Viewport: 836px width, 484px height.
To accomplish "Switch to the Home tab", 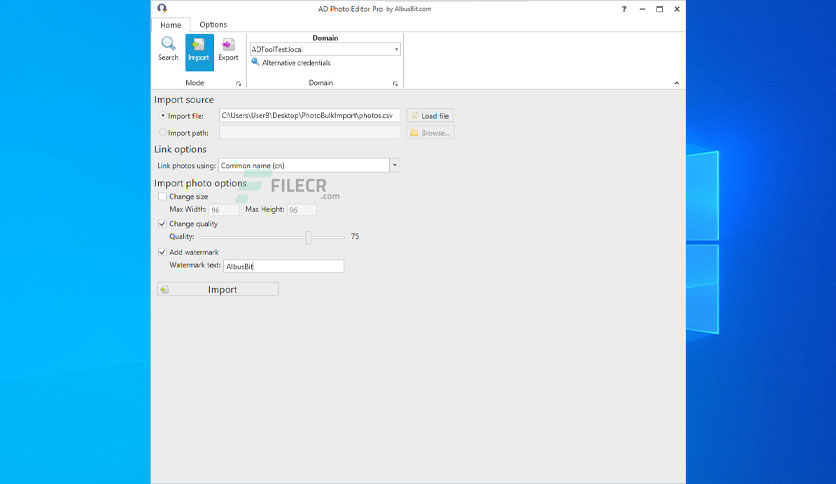I will click(171, 25).
